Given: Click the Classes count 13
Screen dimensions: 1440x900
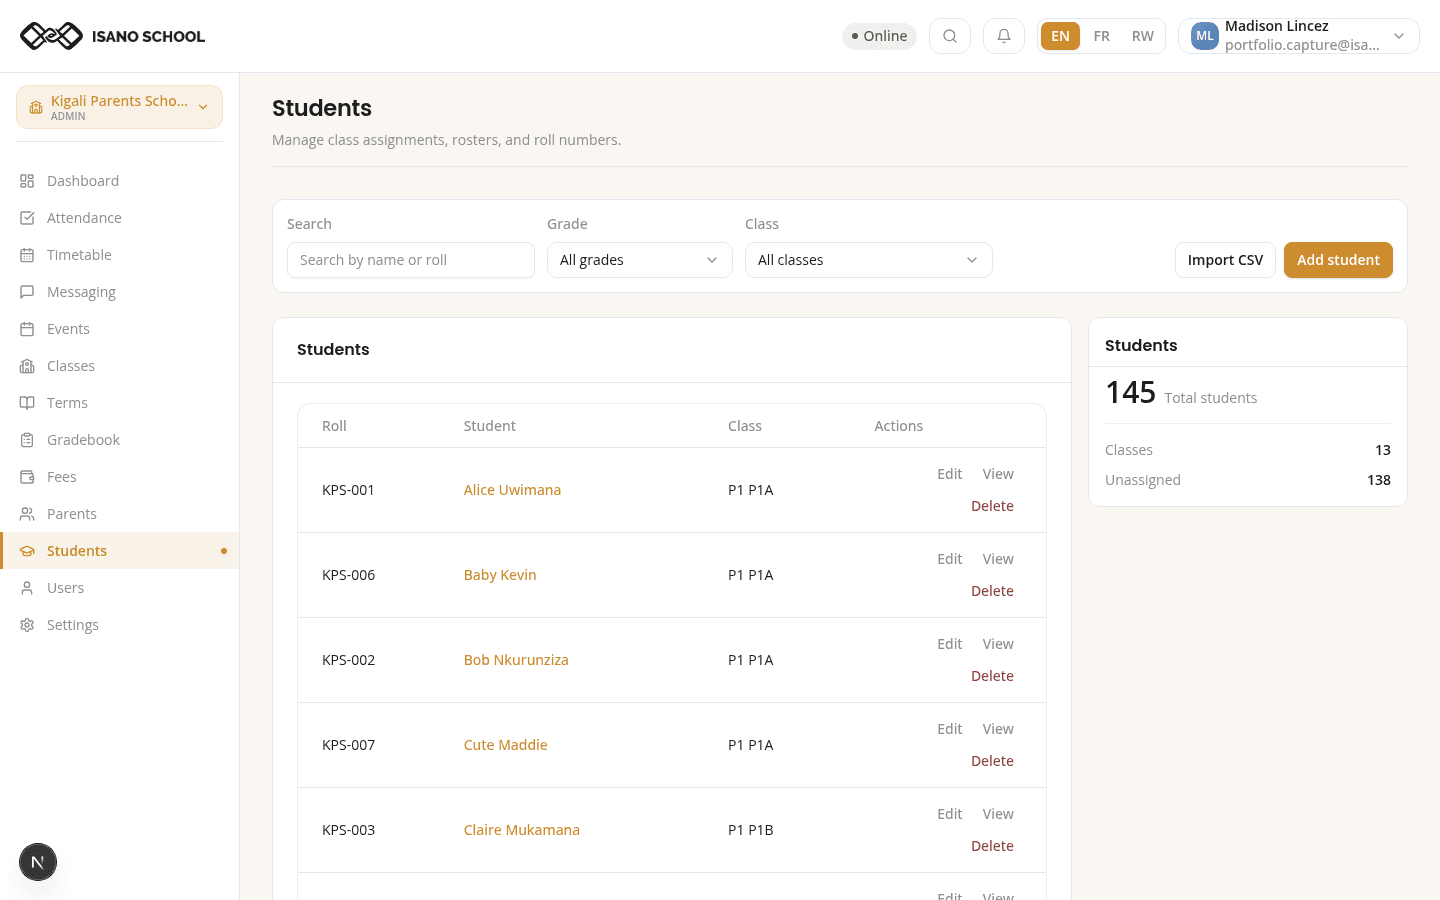Looking at the screenshot, I should (1383, 450).
